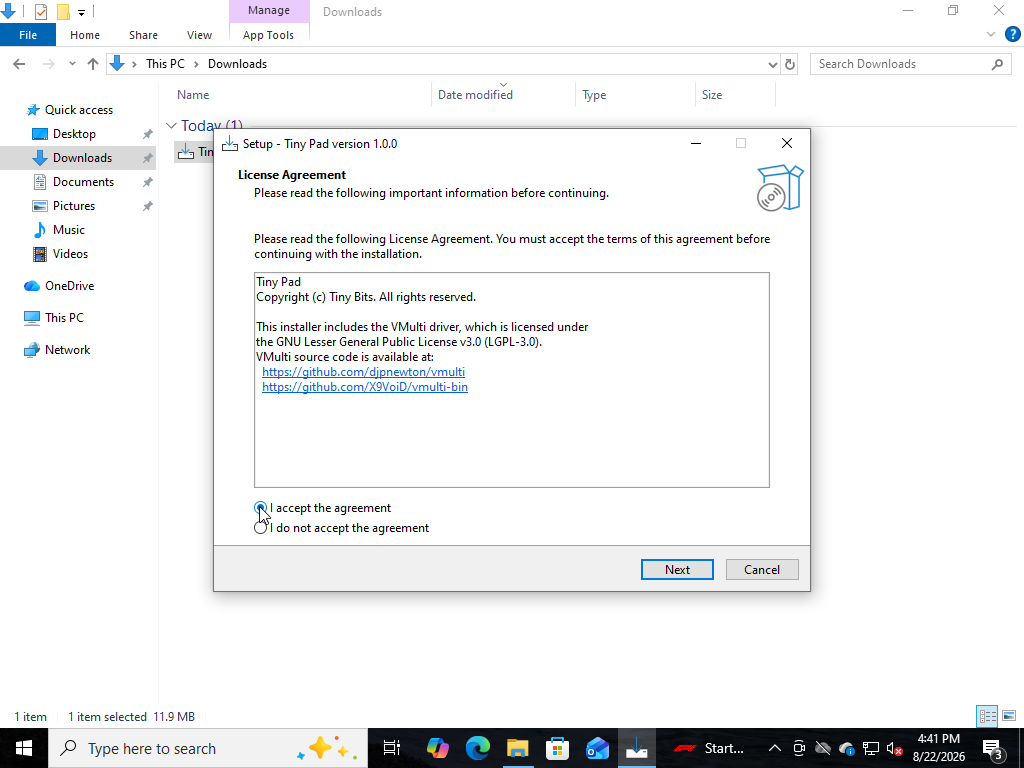Open the App Tools ribbon tab
The width and height of the screenshot is (1024, 768).
(268, 35)
